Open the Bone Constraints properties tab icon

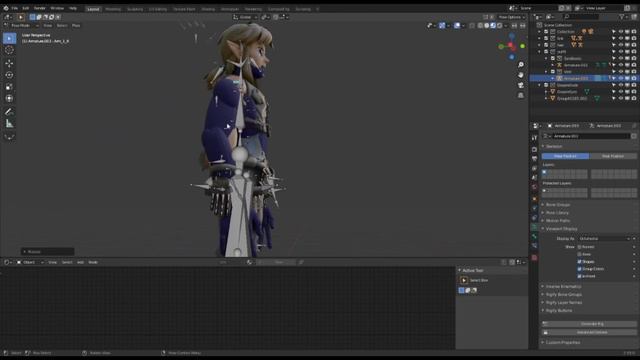(x=534, y=246)
